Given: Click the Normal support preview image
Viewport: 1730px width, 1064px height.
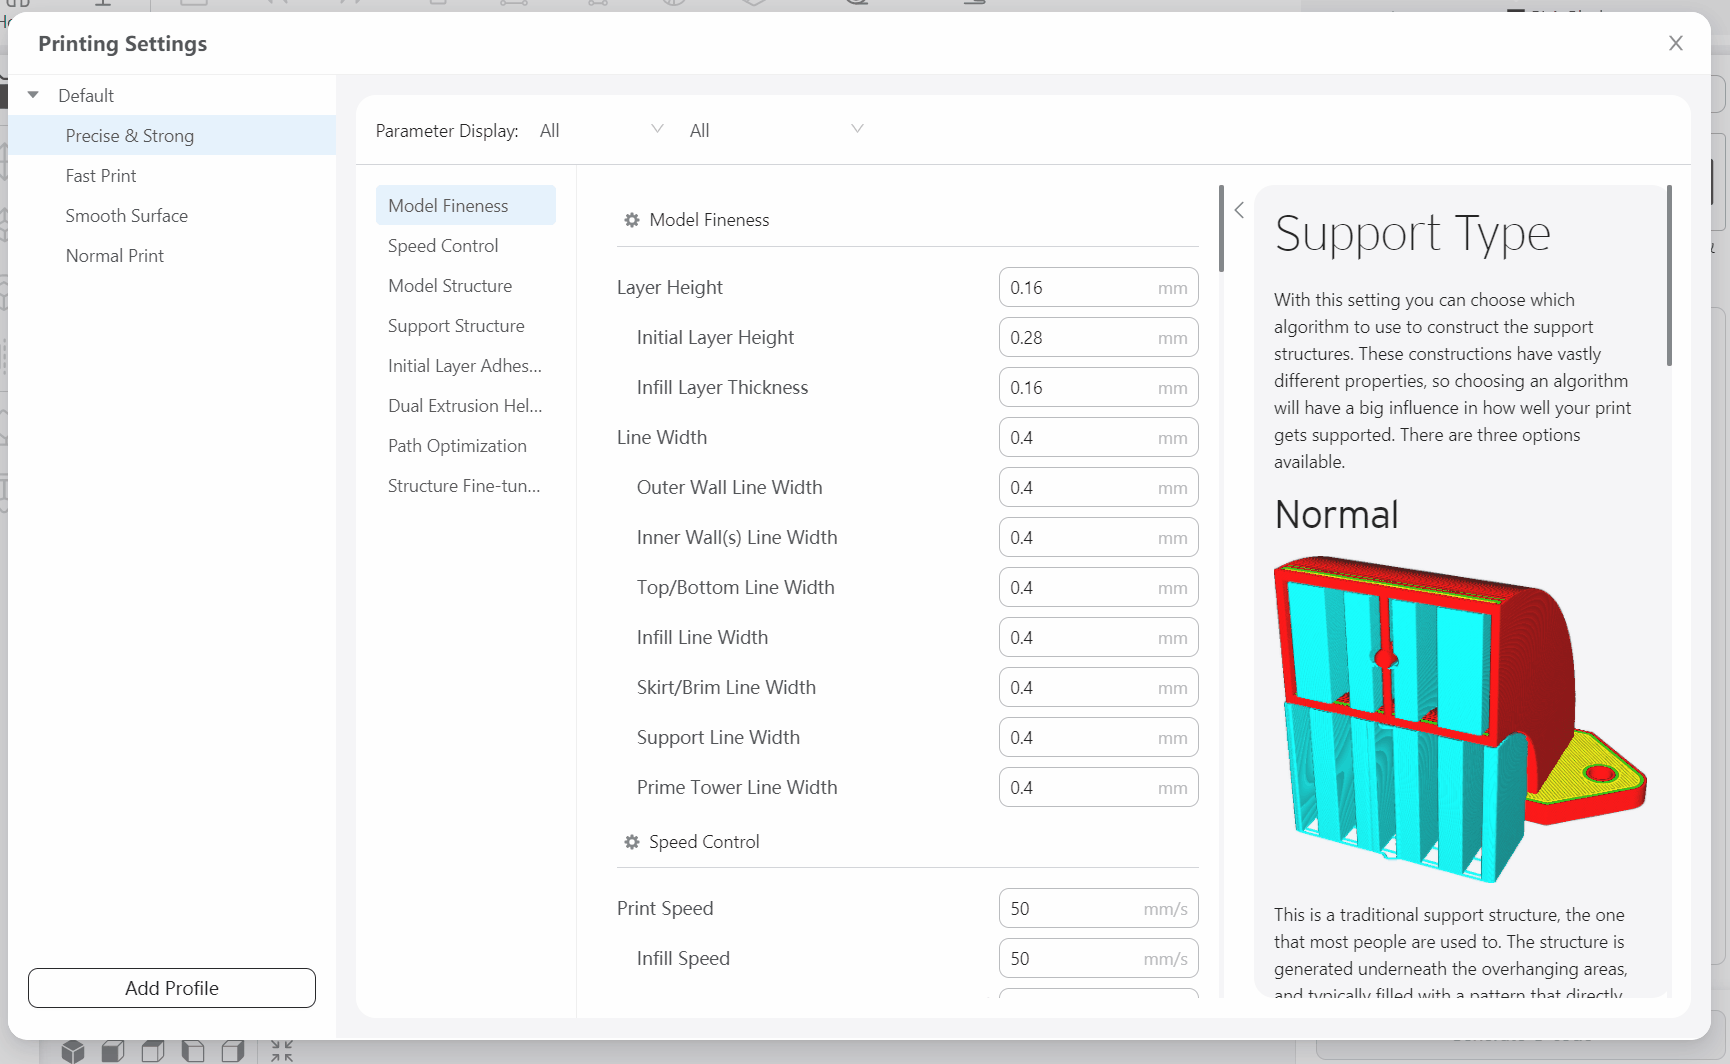Looking at the screenshot, I should [1460, 719].
